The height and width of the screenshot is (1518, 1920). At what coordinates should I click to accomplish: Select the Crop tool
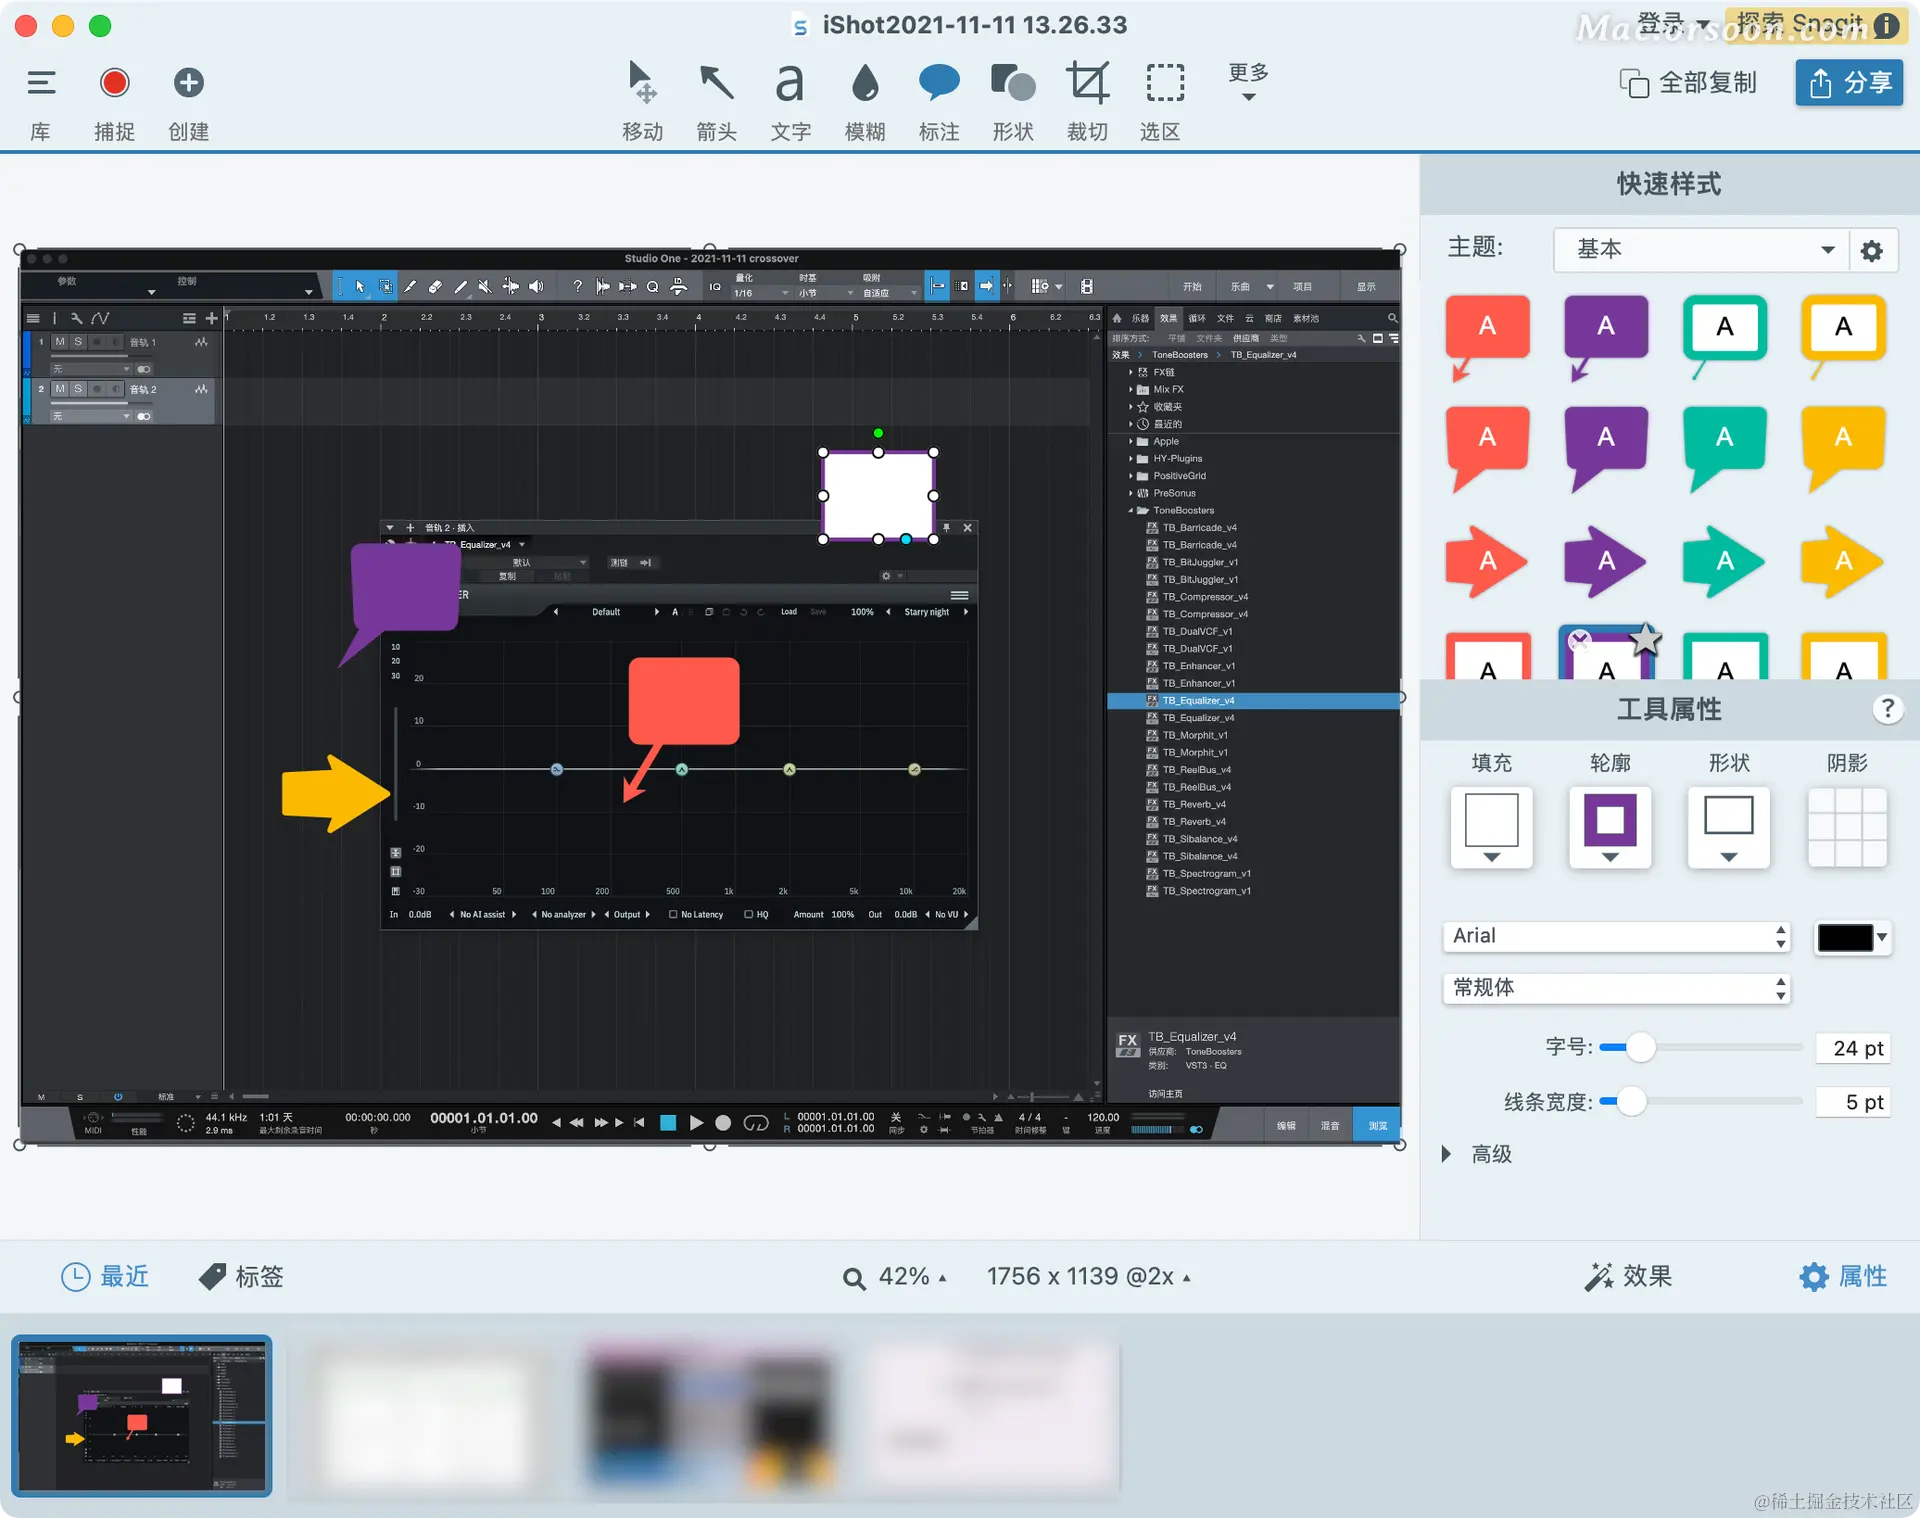coord(1087,84)
